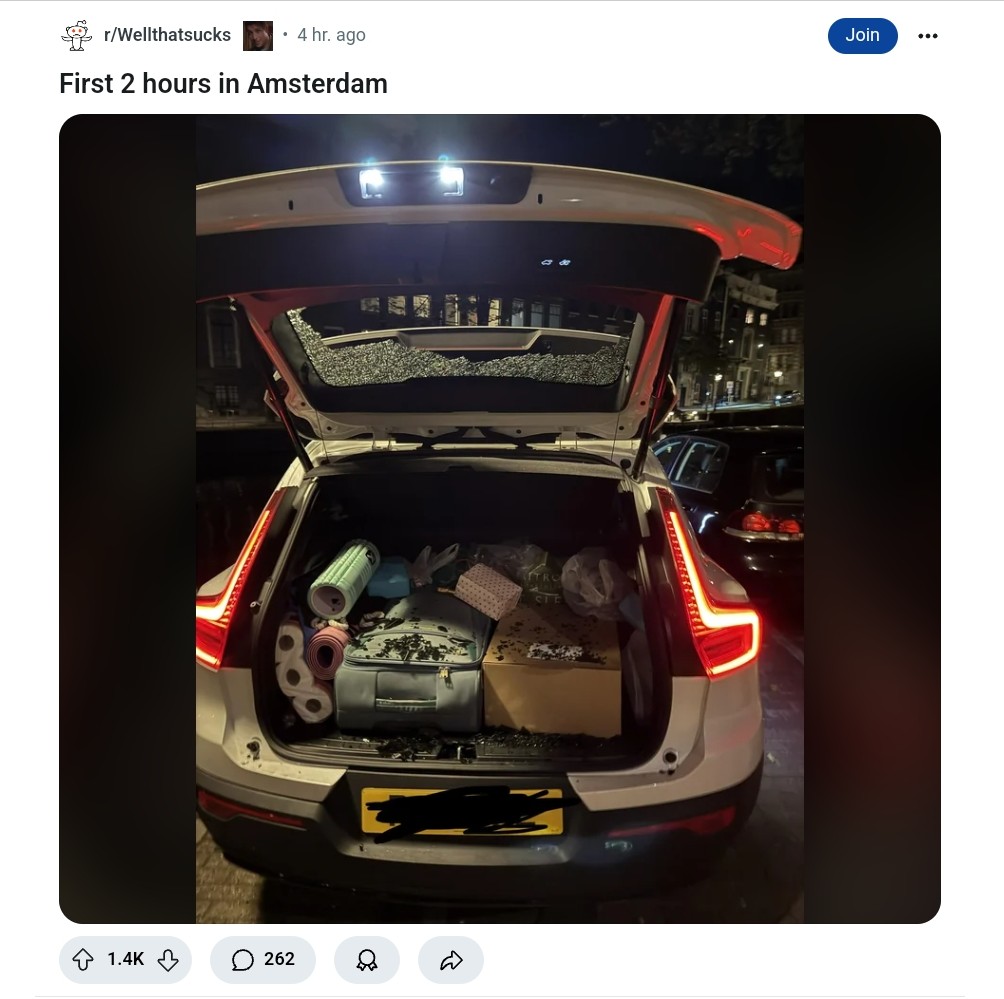Click the subreddit snoo avatar icon
Viewport: 1004px width, 999px height.
coord(77,35)
